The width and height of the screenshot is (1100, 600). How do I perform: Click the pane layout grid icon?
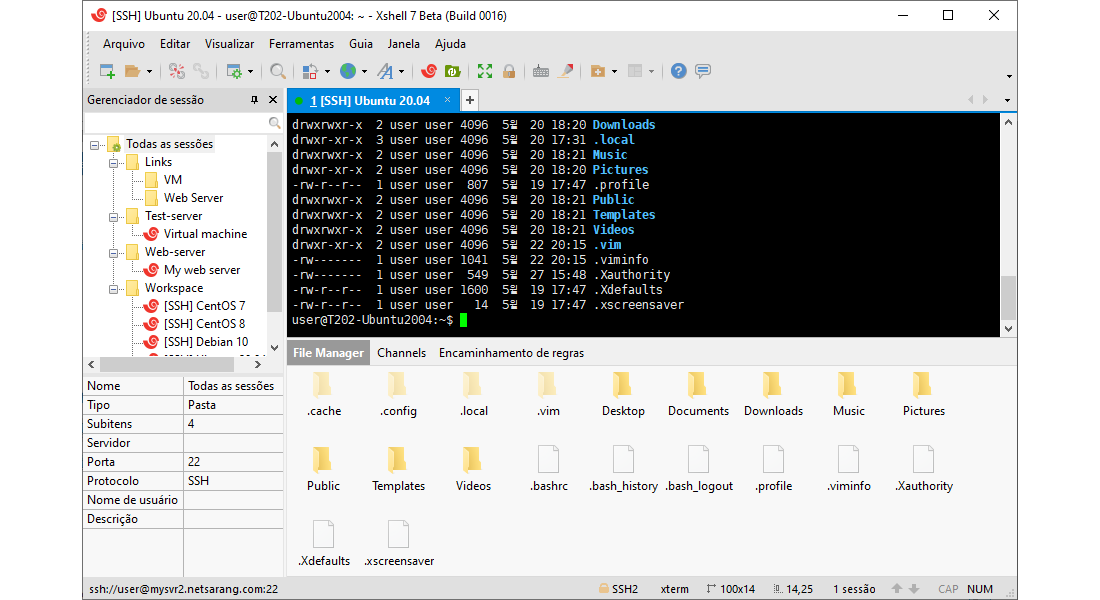pos(635,71)
